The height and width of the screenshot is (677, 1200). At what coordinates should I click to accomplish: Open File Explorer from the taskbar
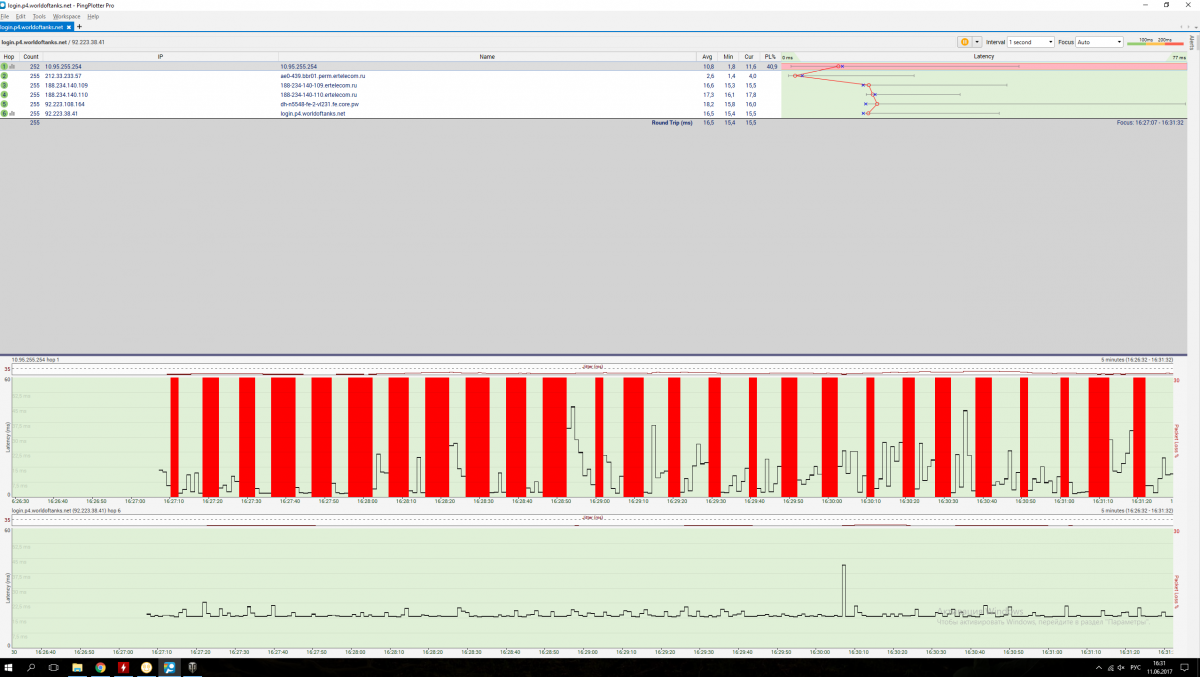coord(77,667)
